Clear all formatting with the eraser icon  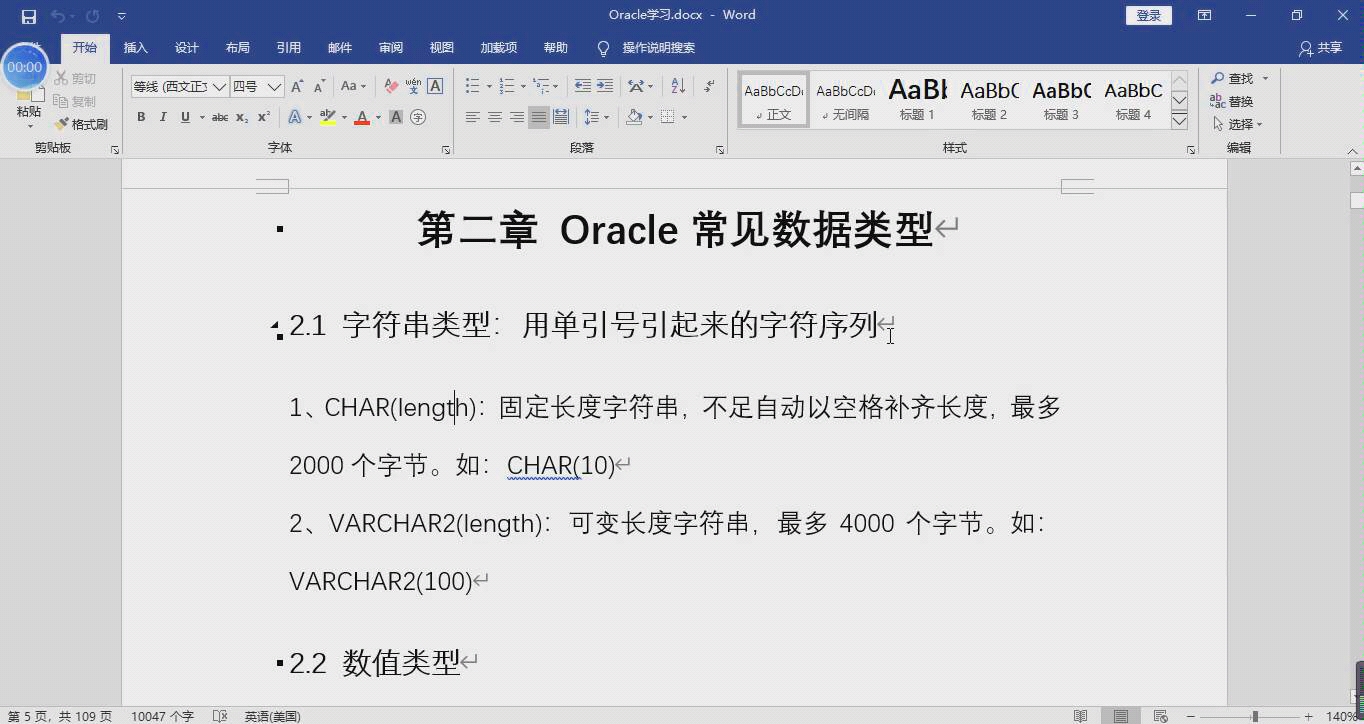point(391,87)
